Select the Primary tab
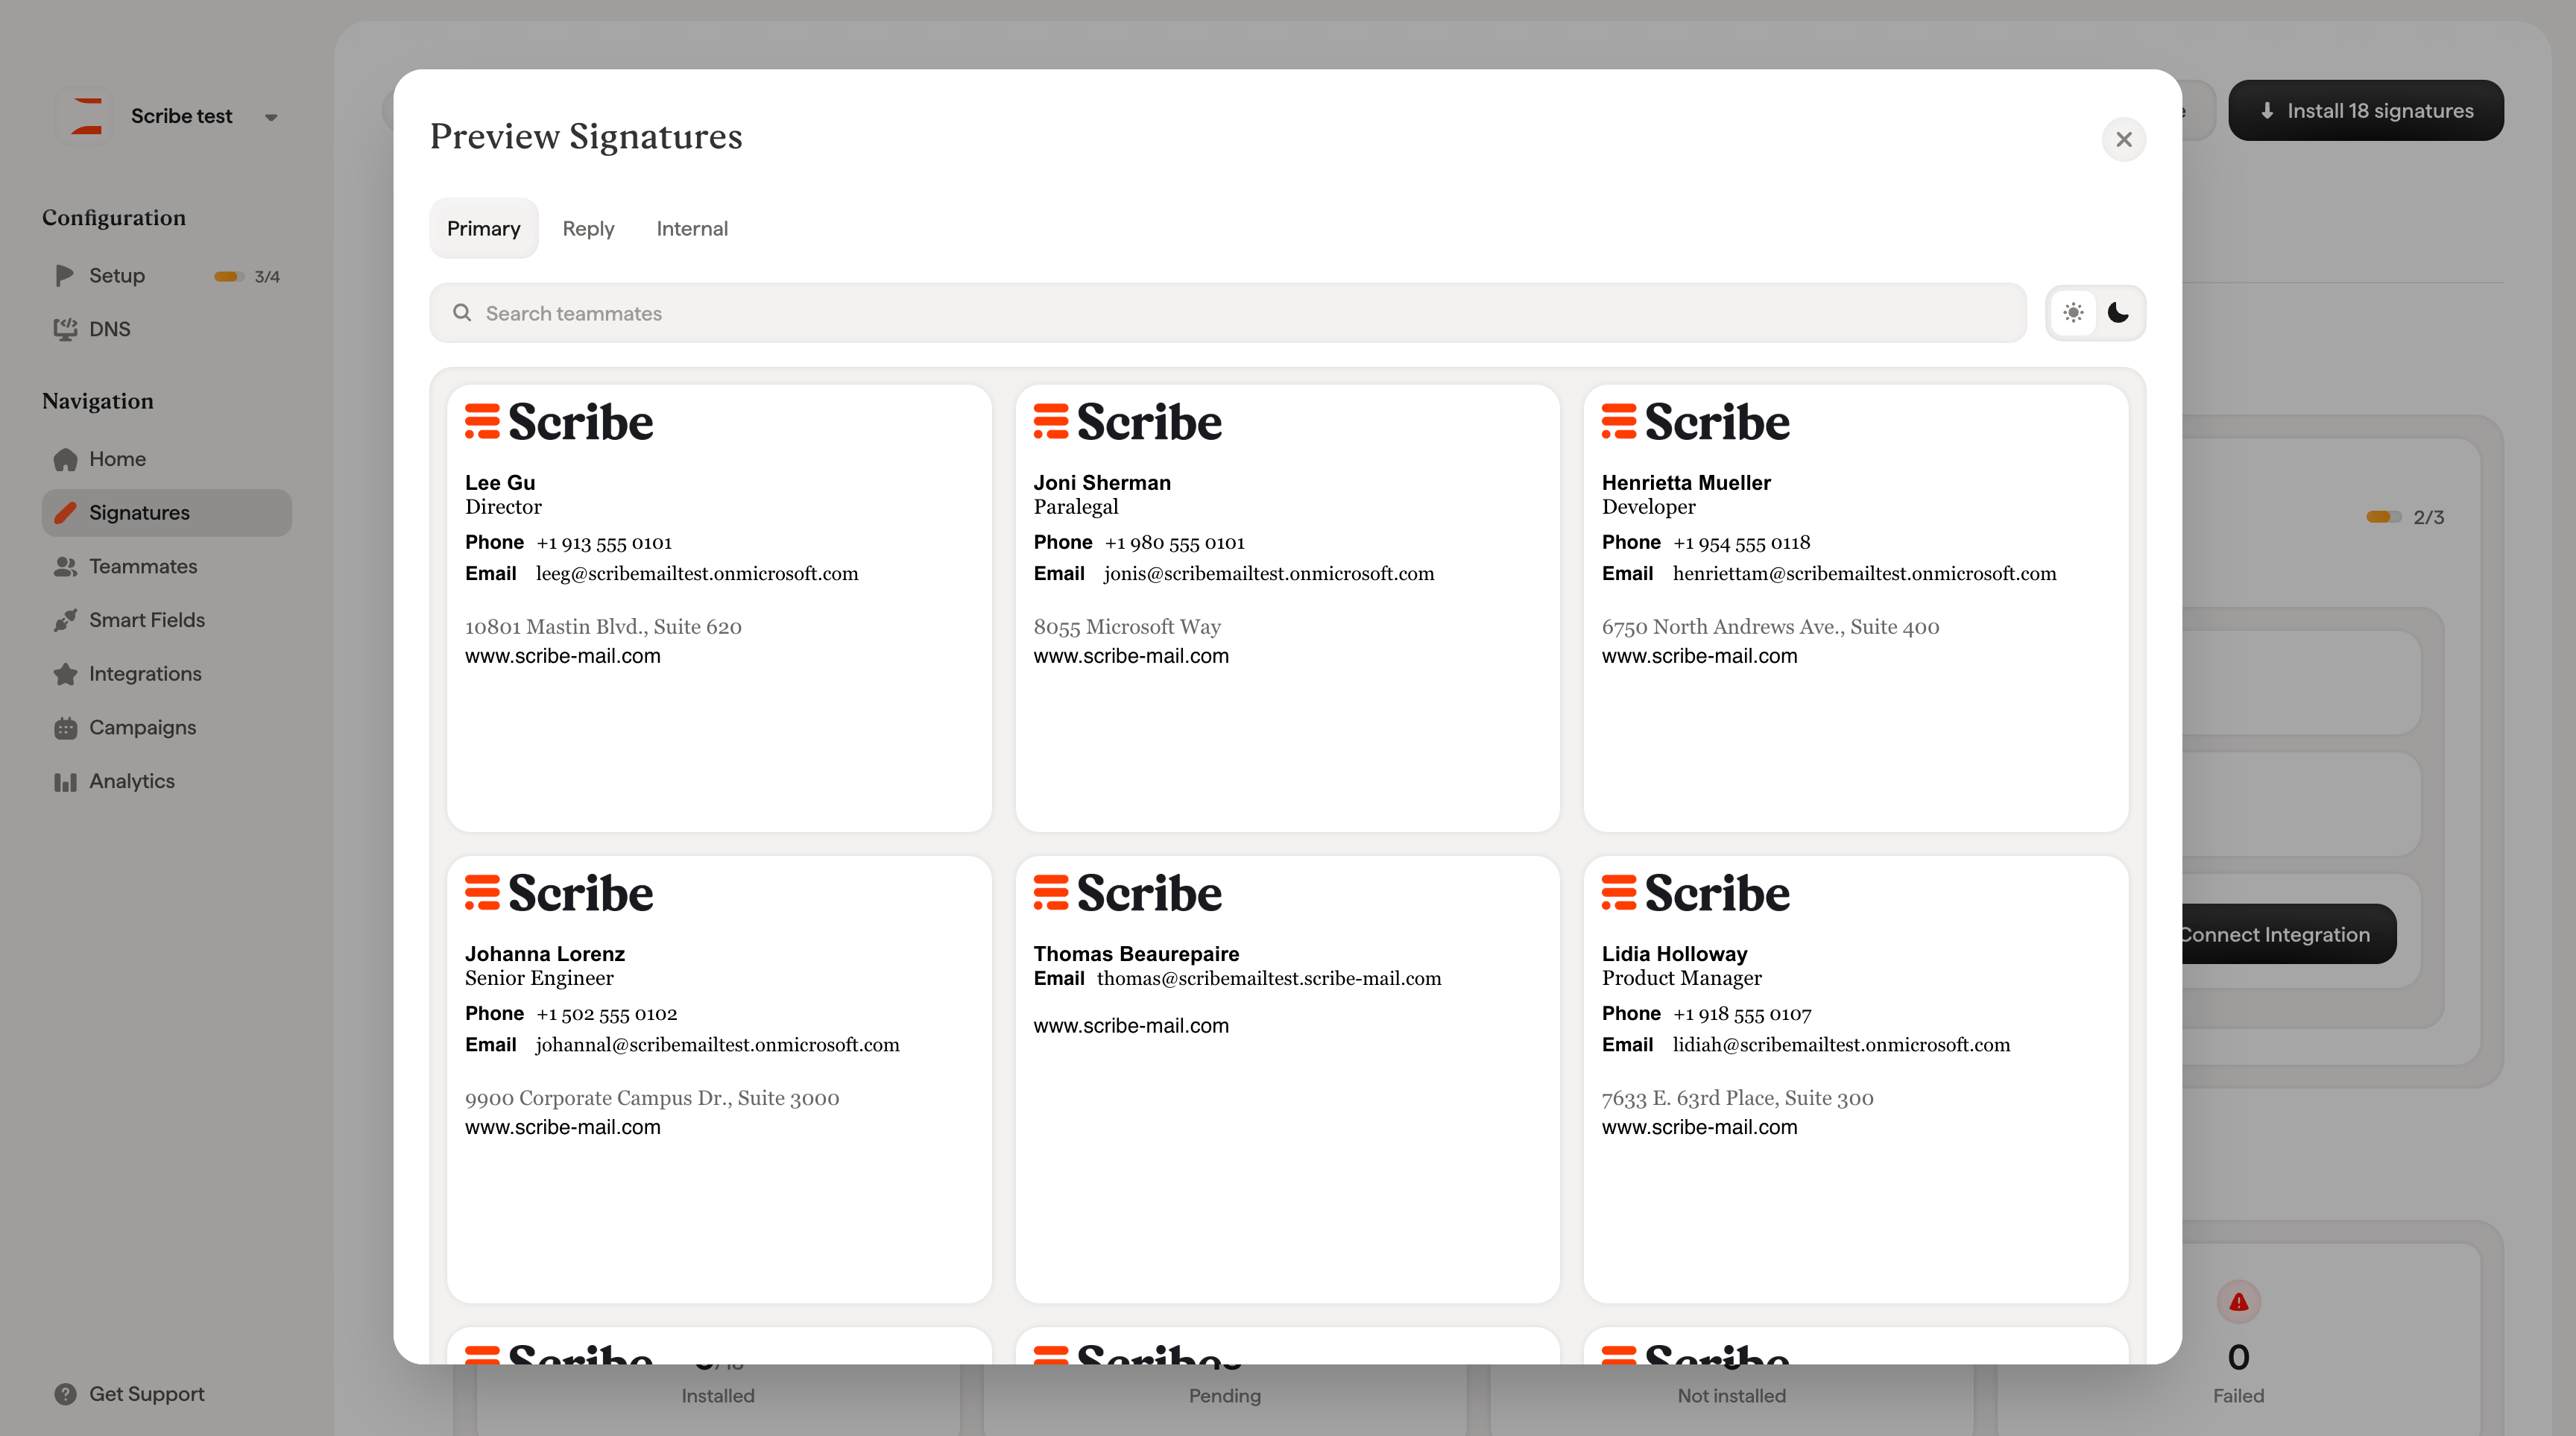Viewport: 2576px width, 1436px height. click(x=483, y=228)
